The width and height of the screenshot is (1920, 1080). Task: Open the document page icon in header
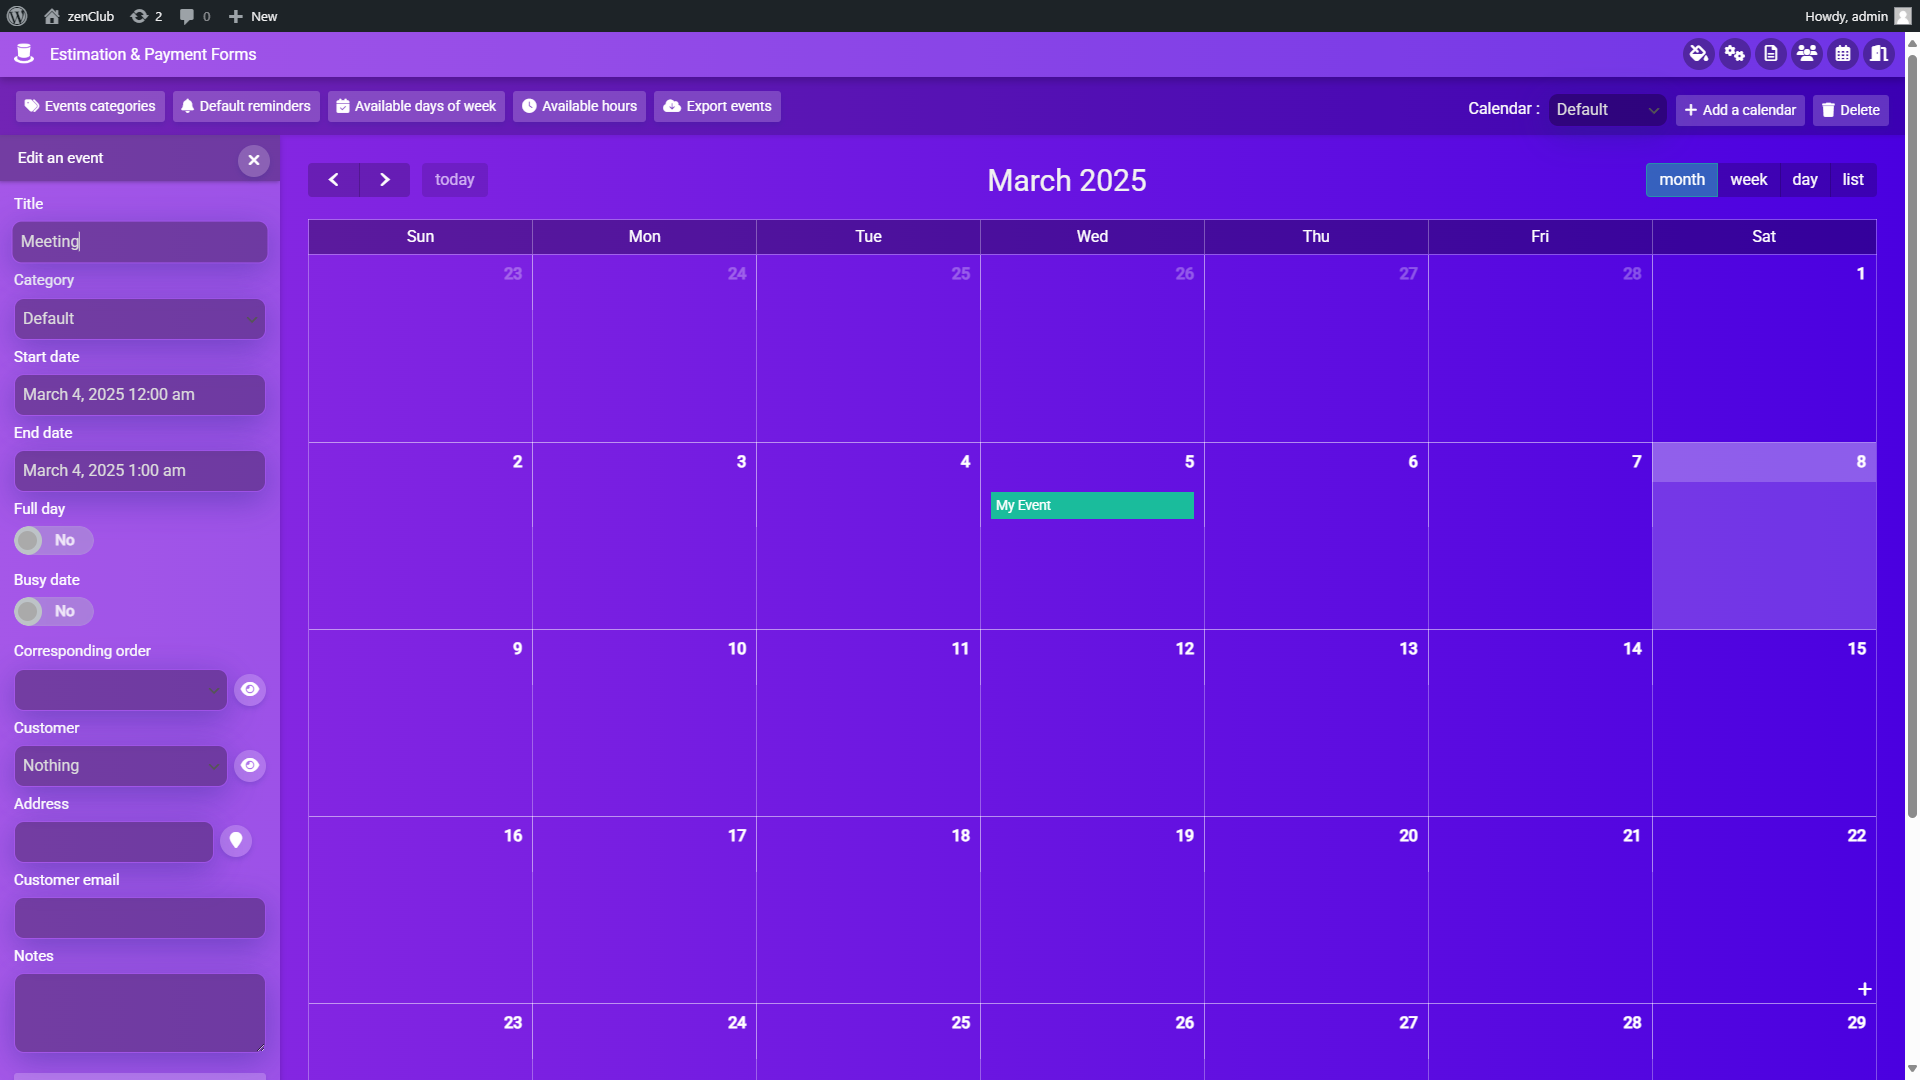pyautogui.click(x=1770, y=54)
